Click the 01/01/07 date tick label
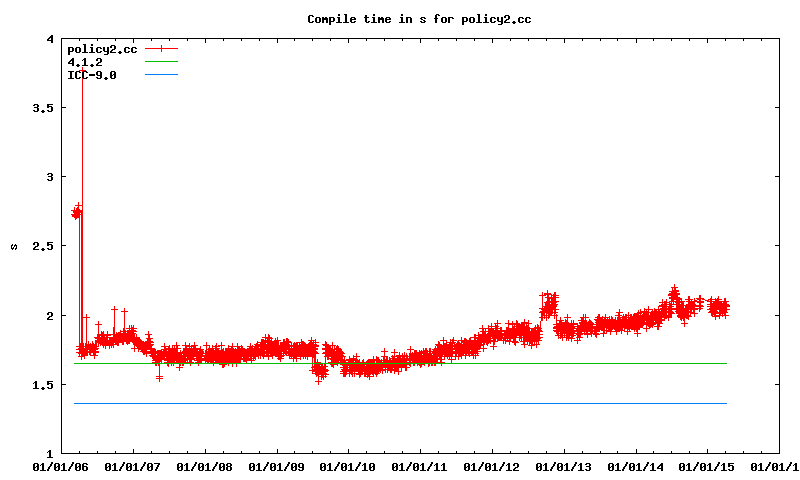Image resolution: width=800 pixels, height=480 pixels. coord(132,466)
